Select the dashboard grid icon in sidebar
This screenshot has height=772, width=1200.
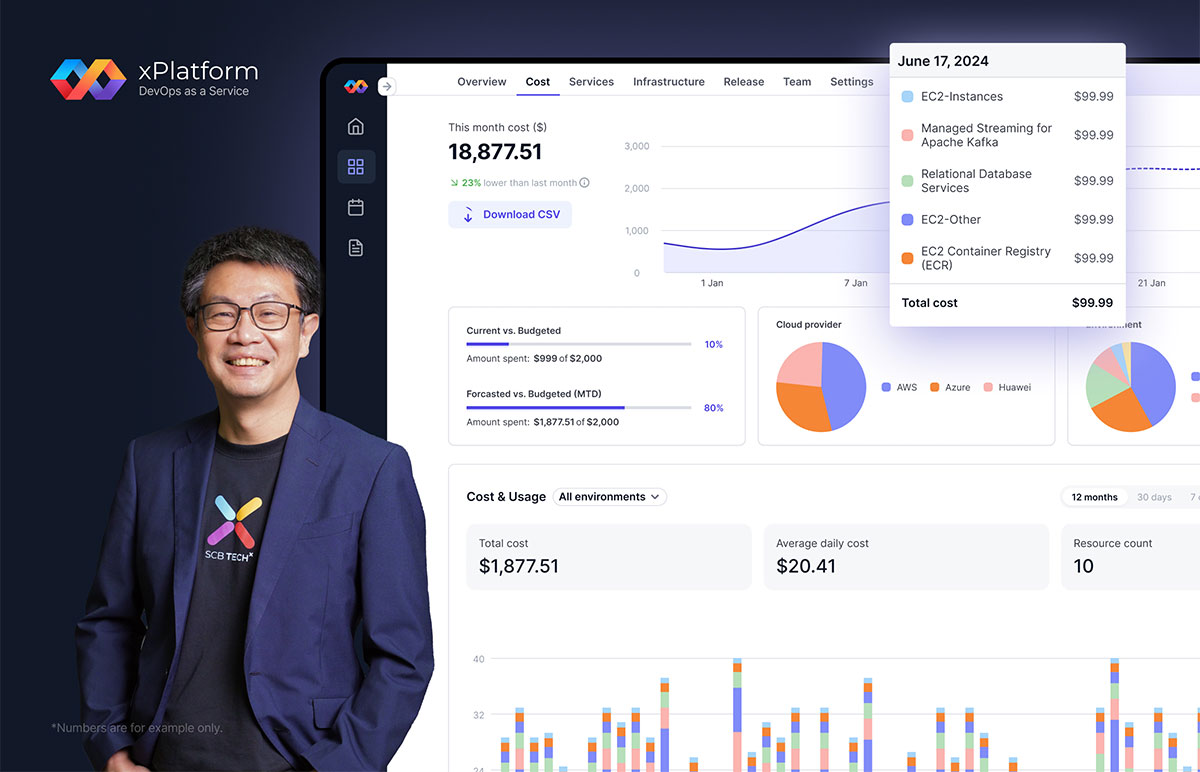pos(356,167)
